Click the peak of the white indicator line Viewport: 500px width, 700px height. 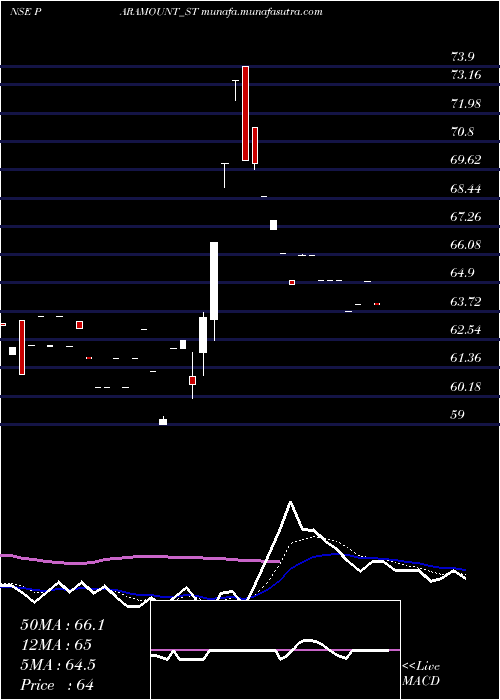pyautogui.click(x=291, y=502)
